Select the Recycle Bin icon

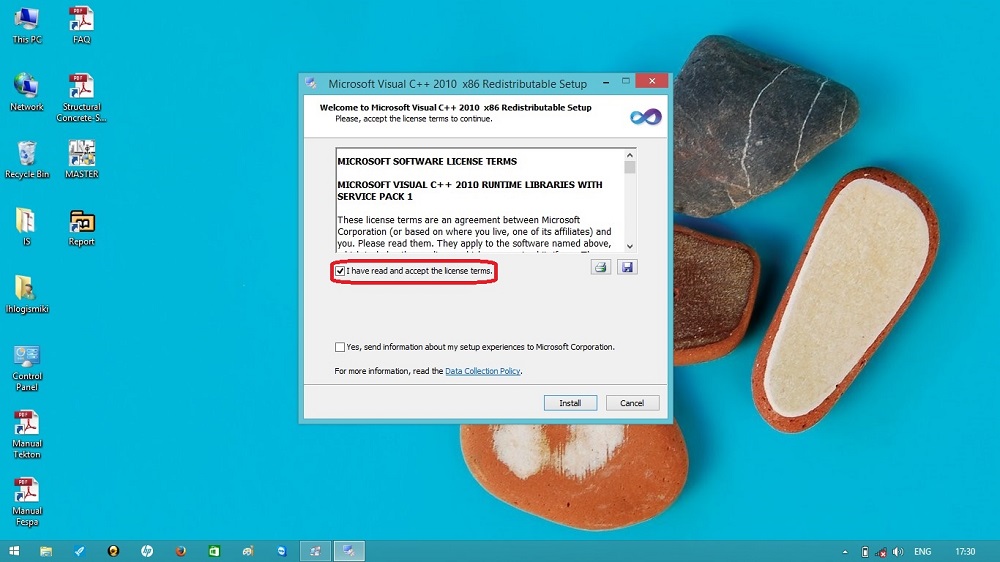[x=27, y=159]
